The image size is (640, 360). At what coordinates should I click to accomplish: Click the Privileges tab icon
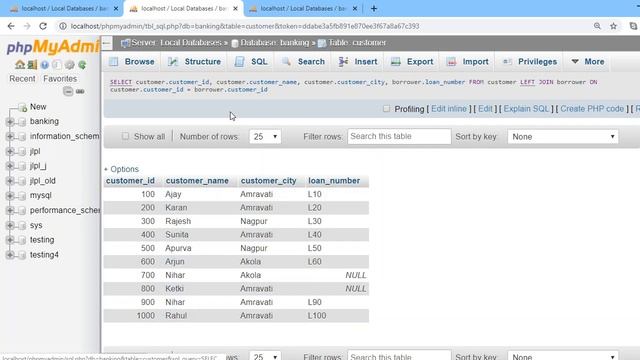[x=507, y=62]
